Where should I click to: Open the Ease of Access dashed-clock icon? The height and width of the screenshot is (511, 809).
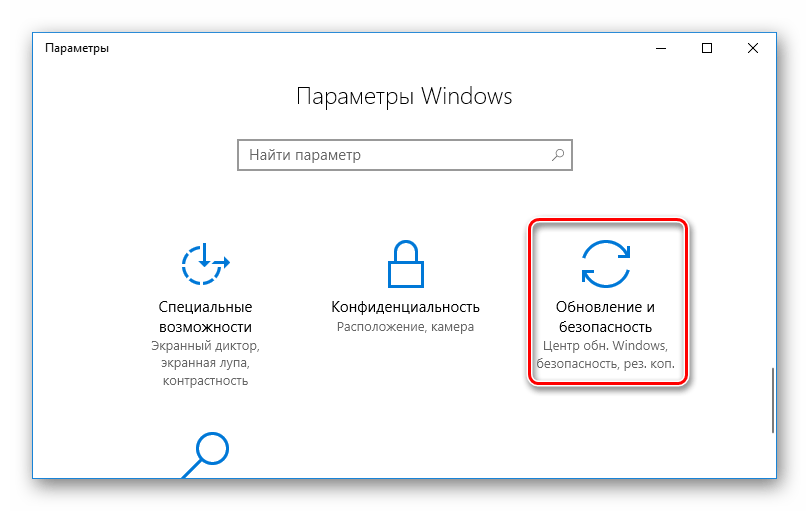pos(205,264)
